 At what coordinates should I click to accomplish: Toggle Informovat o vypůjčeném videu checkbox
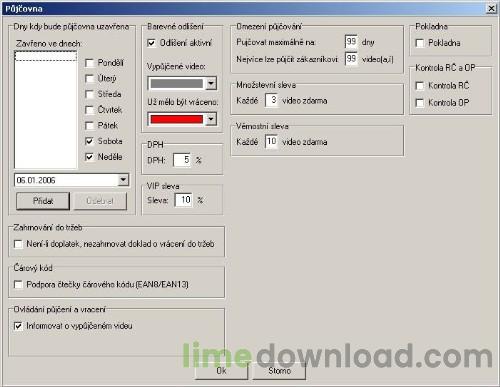(x=18, y=326)
